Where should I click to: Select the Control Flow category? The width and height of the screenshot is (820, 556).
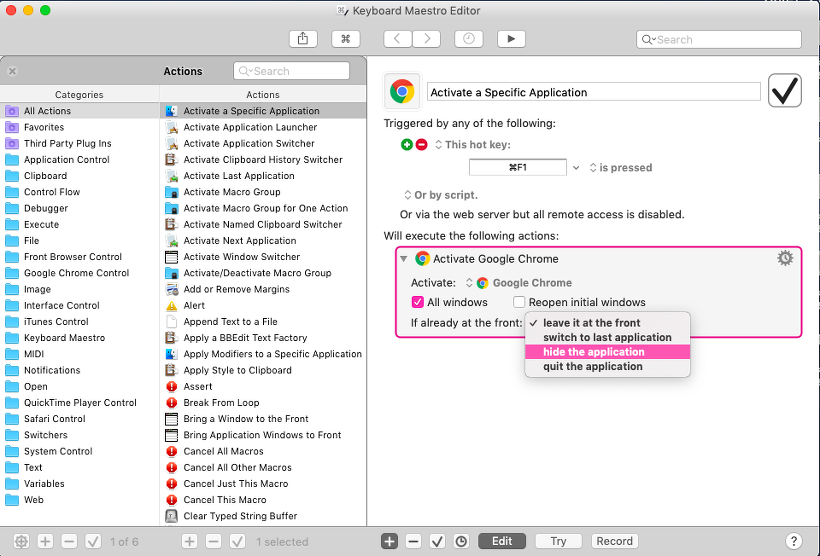click(x=79, y=192)
